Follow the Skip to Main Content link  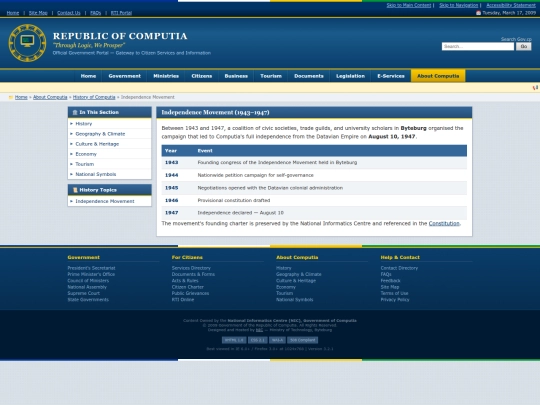tap(409, 5)
